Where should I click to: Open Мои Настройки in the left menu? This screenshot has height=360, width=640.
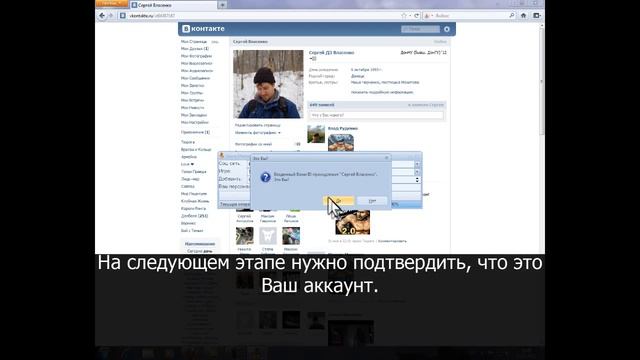tap(195, 122)
